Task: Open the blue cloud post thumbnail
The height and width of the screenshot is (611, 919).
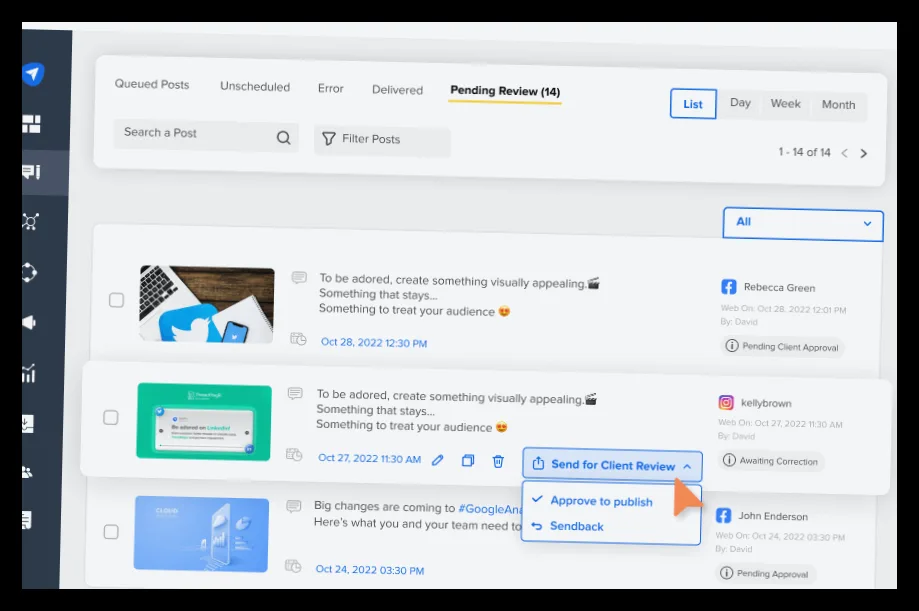Action: click(x=202, y=534)
